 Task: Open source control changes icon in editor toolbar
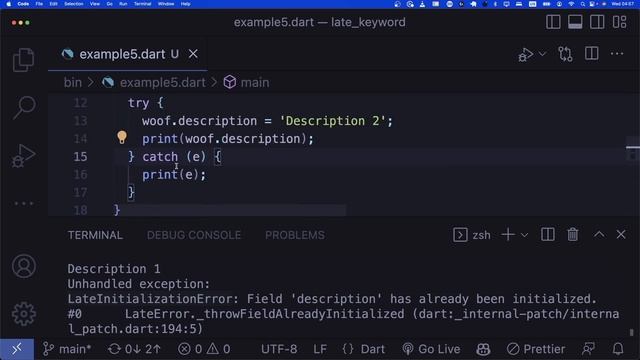coord(565,54)
